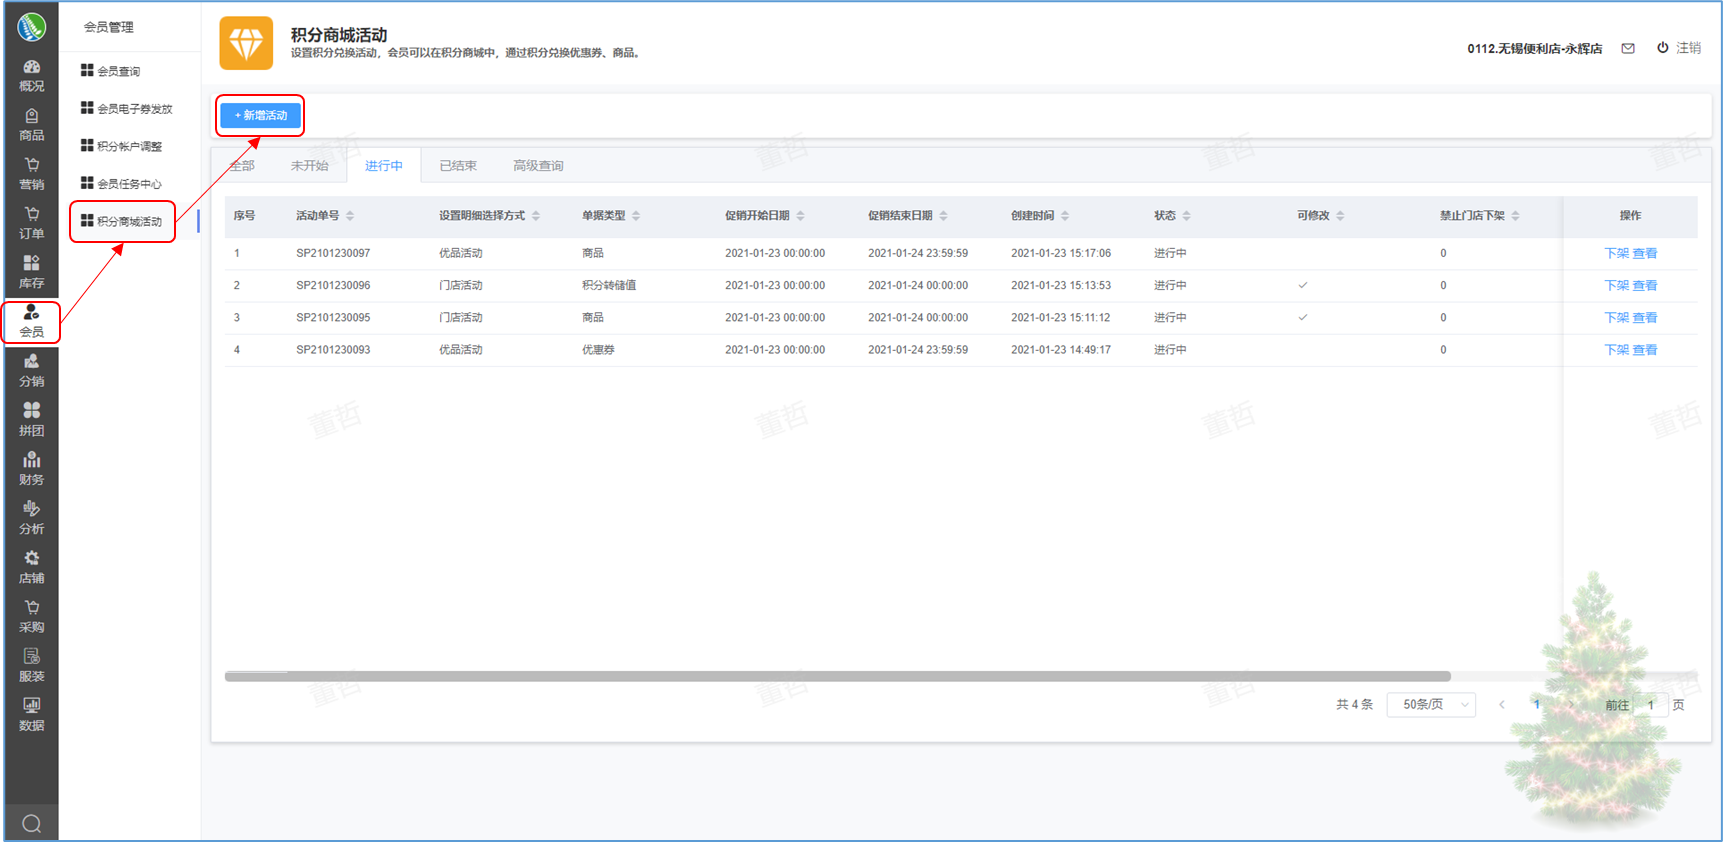Open the 数据 data section
Viewport: 1723px width, 842px height.
(31, 715)
